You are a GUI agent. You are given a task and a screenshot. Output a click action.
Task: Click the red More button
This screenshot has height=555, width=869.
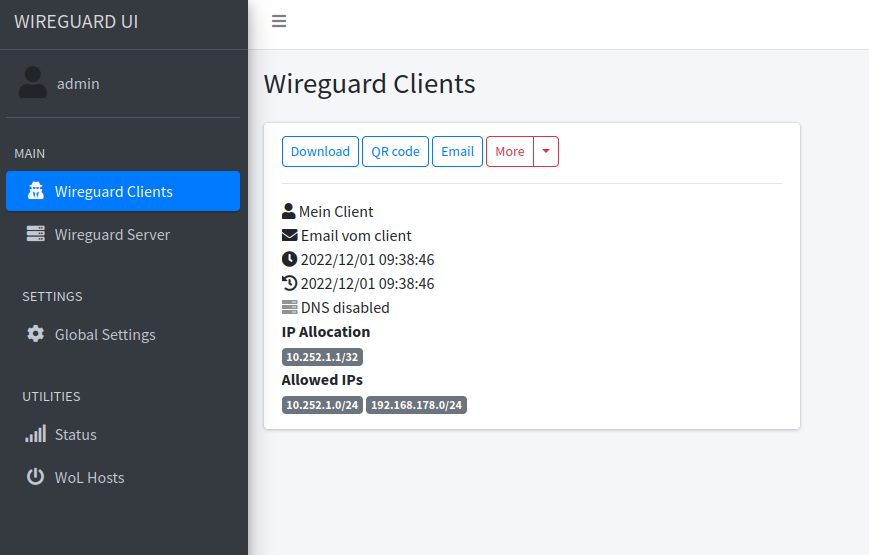(x=510, y=151)
